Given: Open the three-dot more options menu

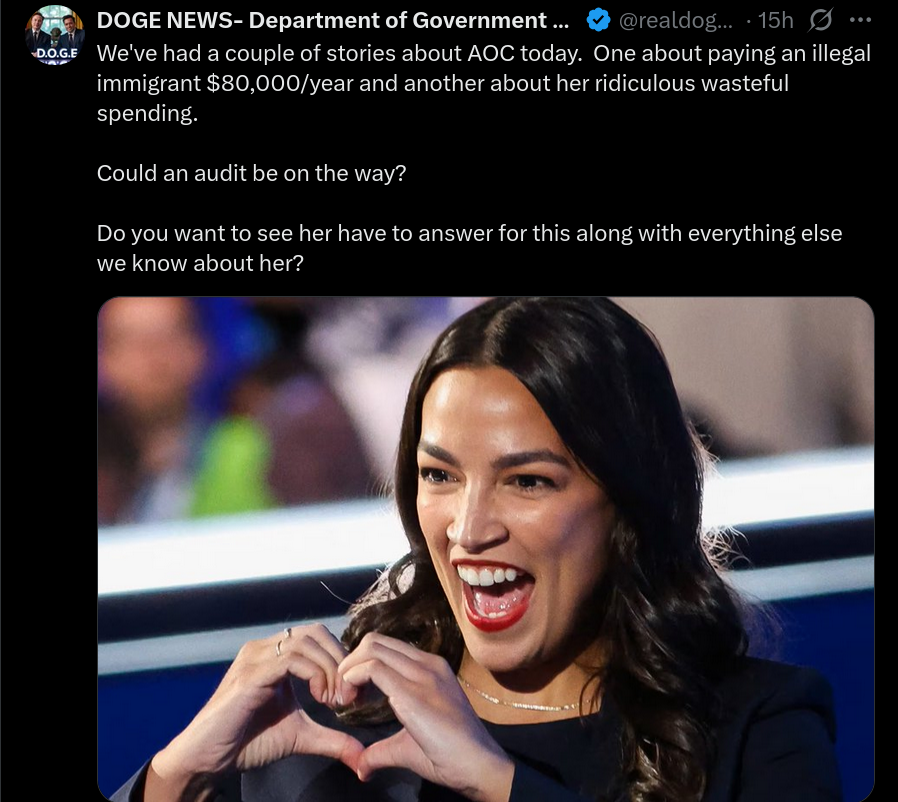Looking at the screenshot, I should pyautogui.click(x=860, y=20).
